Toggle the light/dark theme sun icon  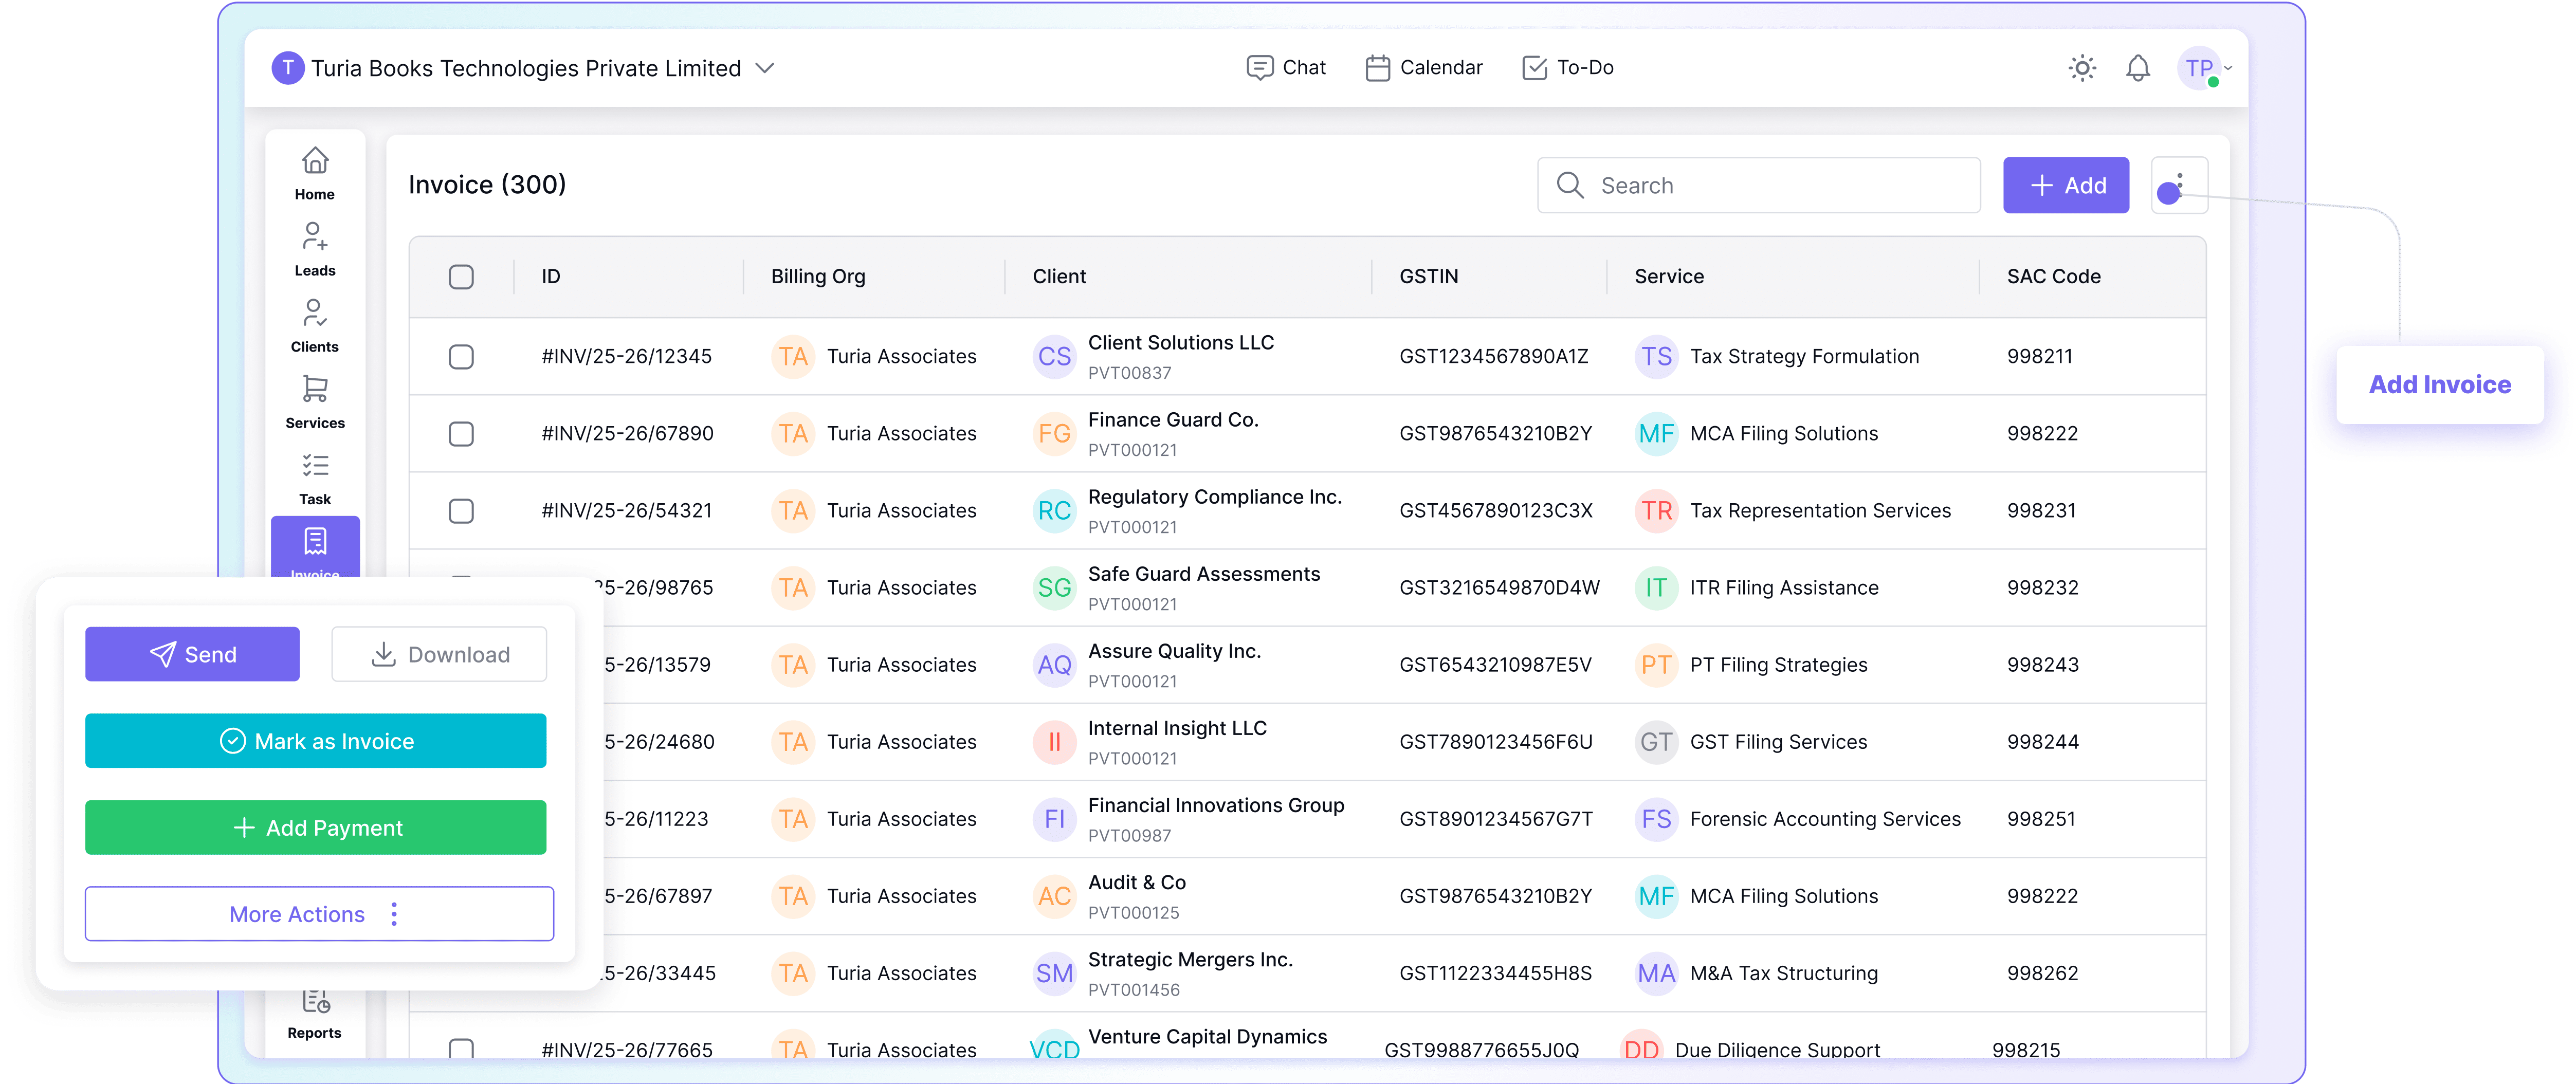pos(2082,68)
